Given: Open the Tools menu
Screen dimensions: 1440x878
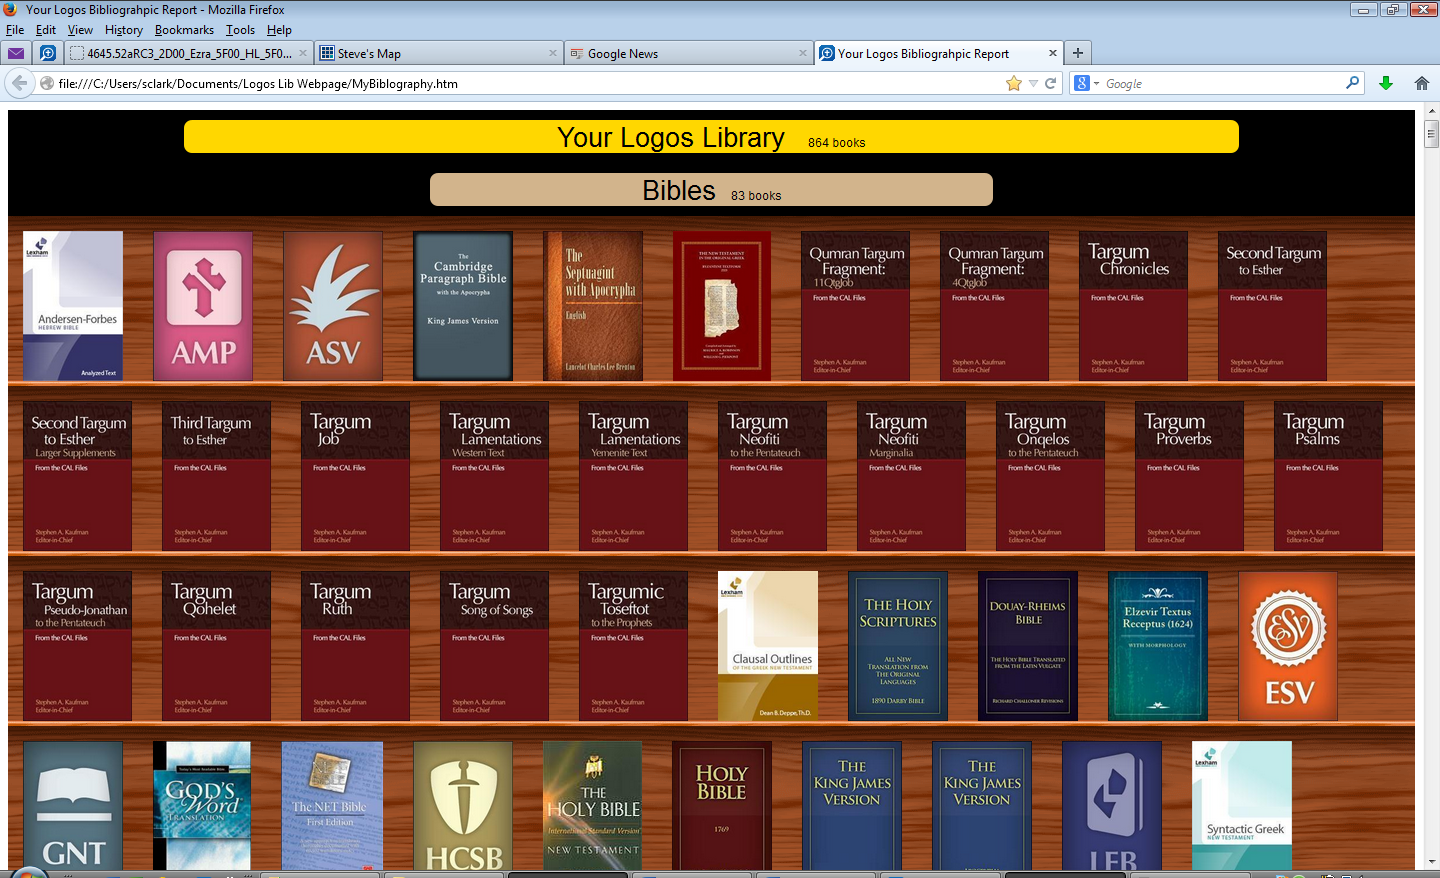Looking at the screenshot, I should click(240, 30).
